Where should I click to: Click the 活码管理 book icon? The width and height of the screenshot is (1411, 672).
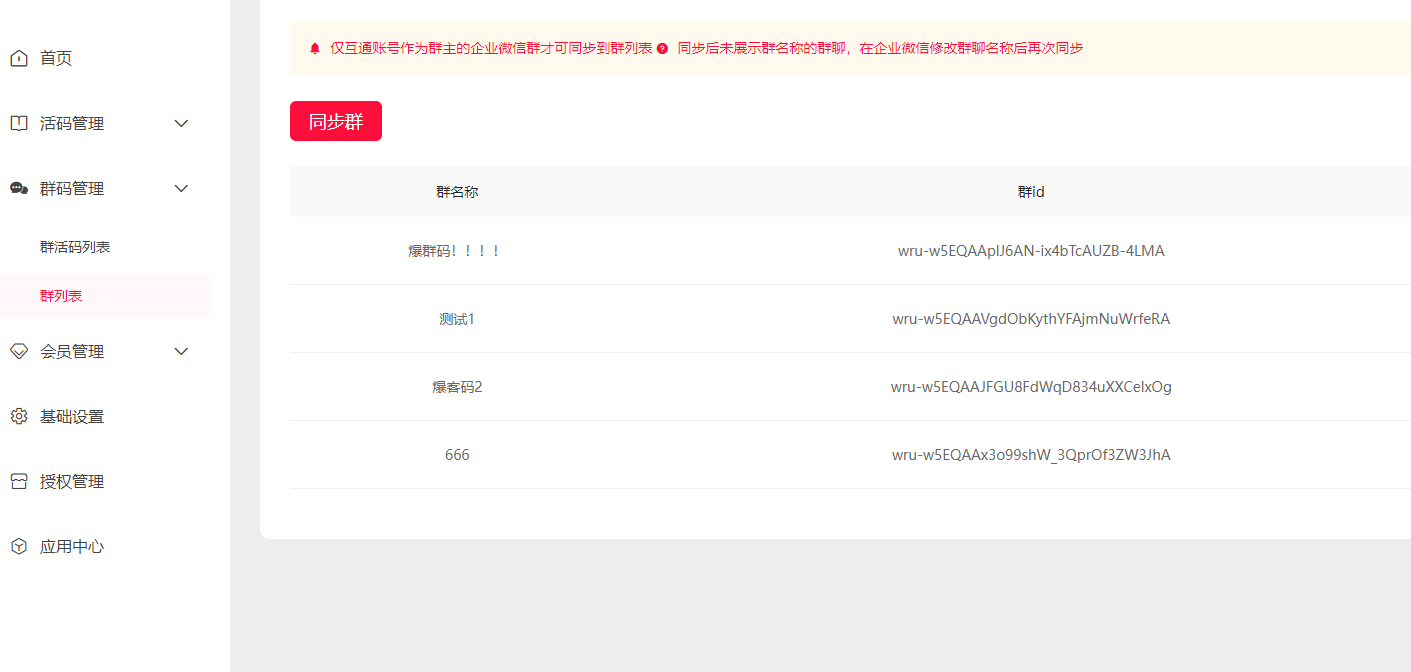click(19, 123)
